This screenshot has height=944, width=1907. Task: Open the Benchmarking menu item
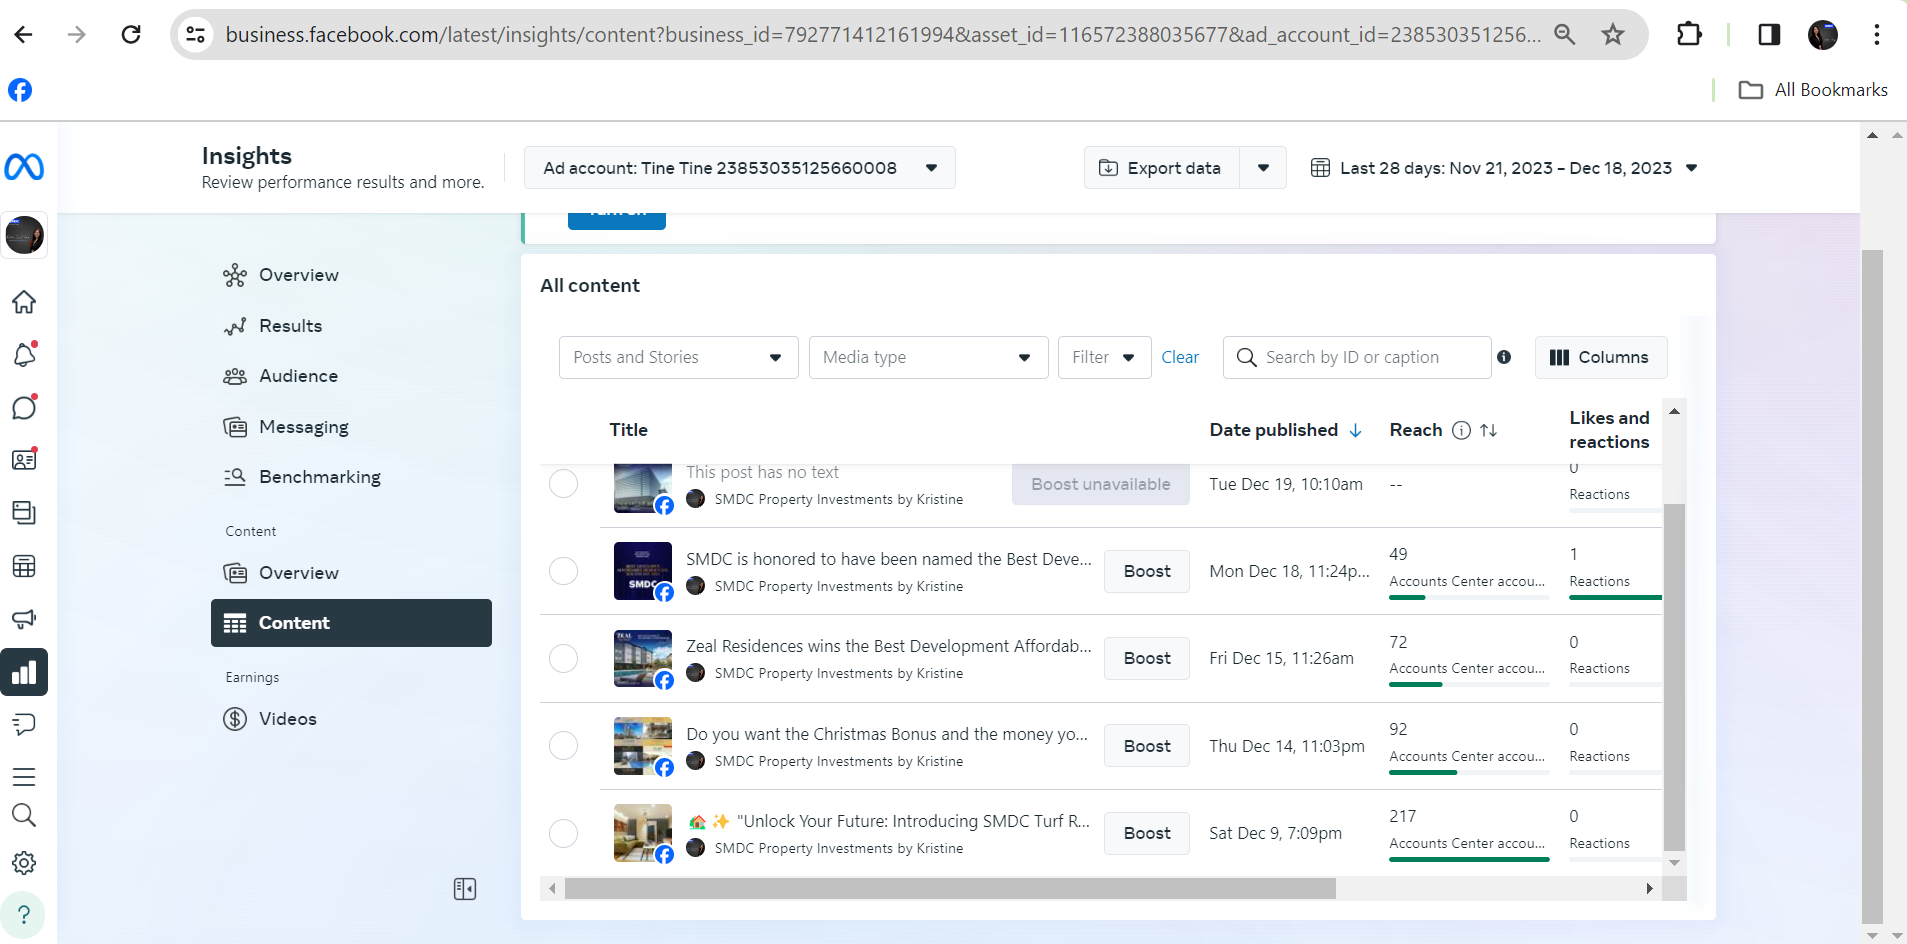pyautogui.click(x=319, y=477)
